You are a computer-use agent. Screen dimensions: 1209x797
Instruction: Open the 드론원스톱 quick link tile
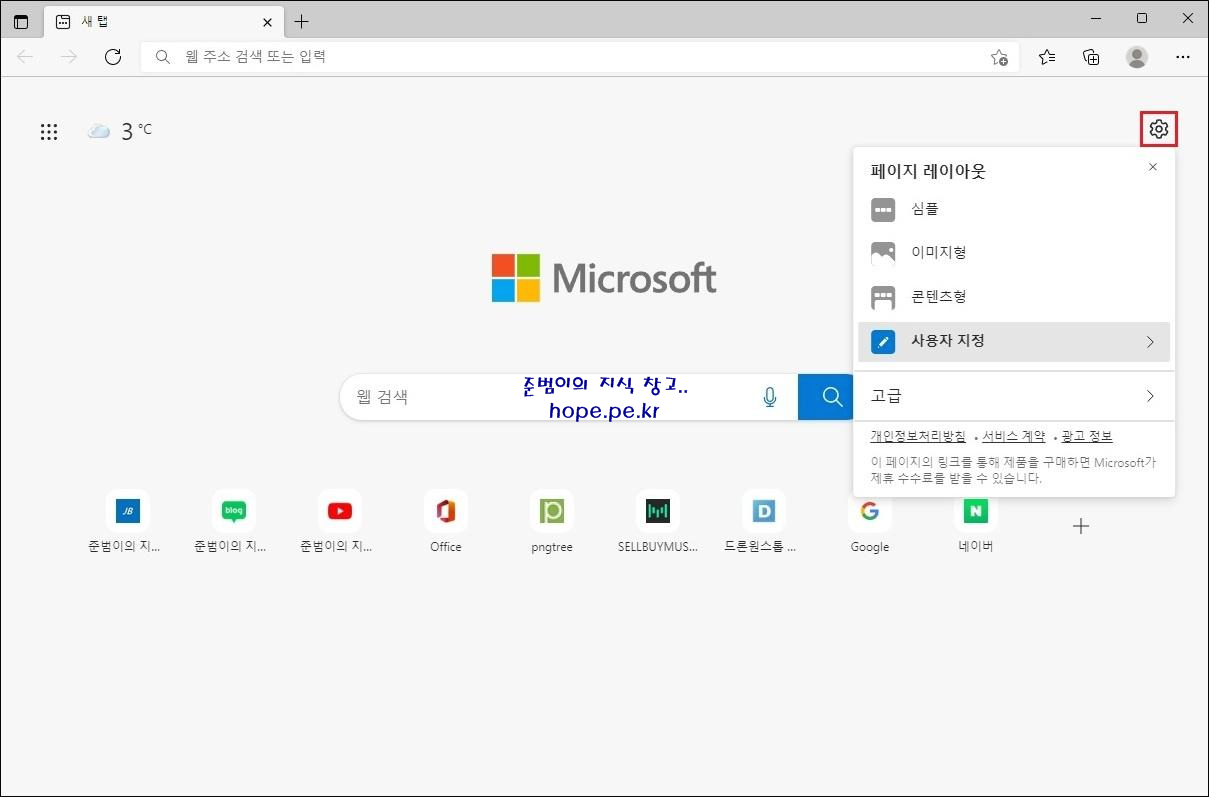(764, 512)
